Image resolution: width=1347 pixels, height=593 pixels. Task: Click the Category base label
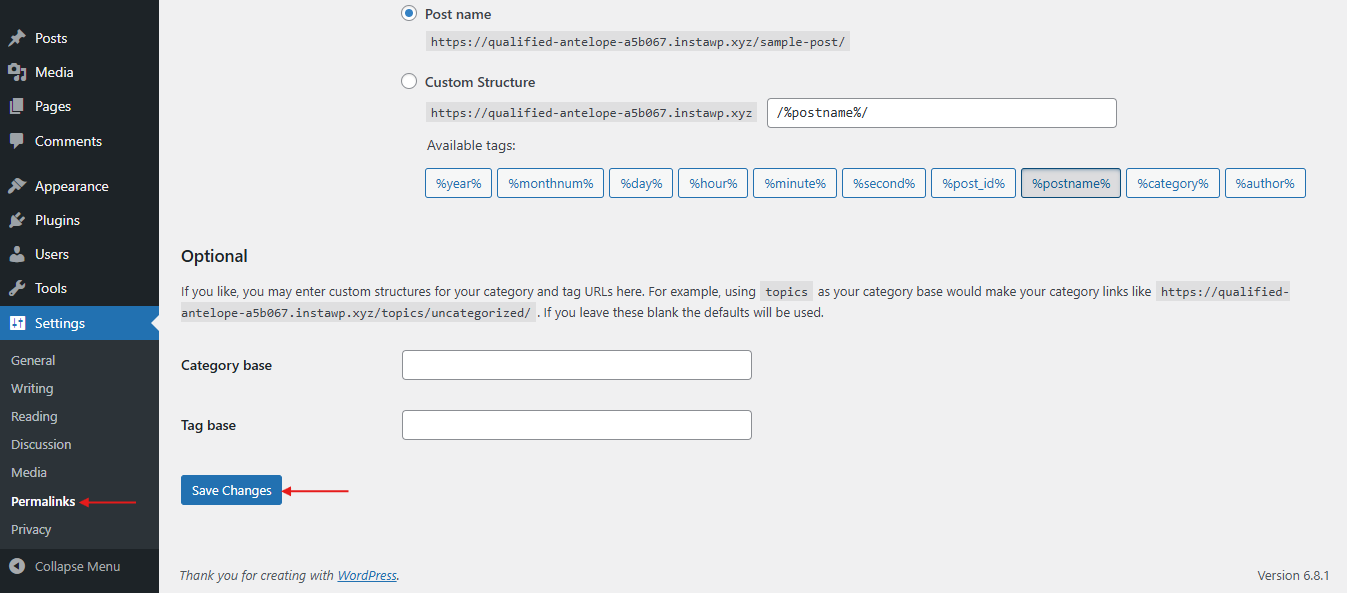pyautogui.click(x=226, y=365)
